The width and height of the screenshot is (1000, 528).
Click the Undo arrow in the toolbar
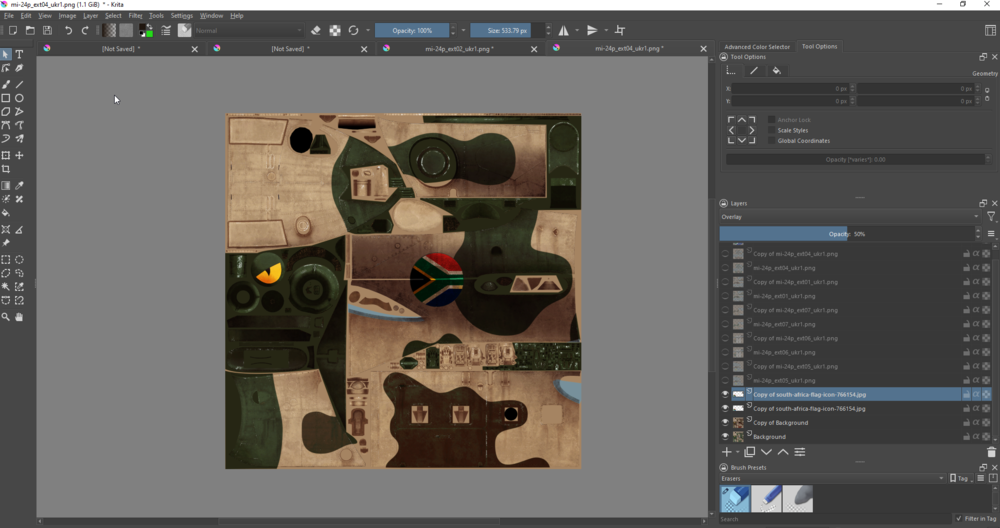tap(68, 31)
